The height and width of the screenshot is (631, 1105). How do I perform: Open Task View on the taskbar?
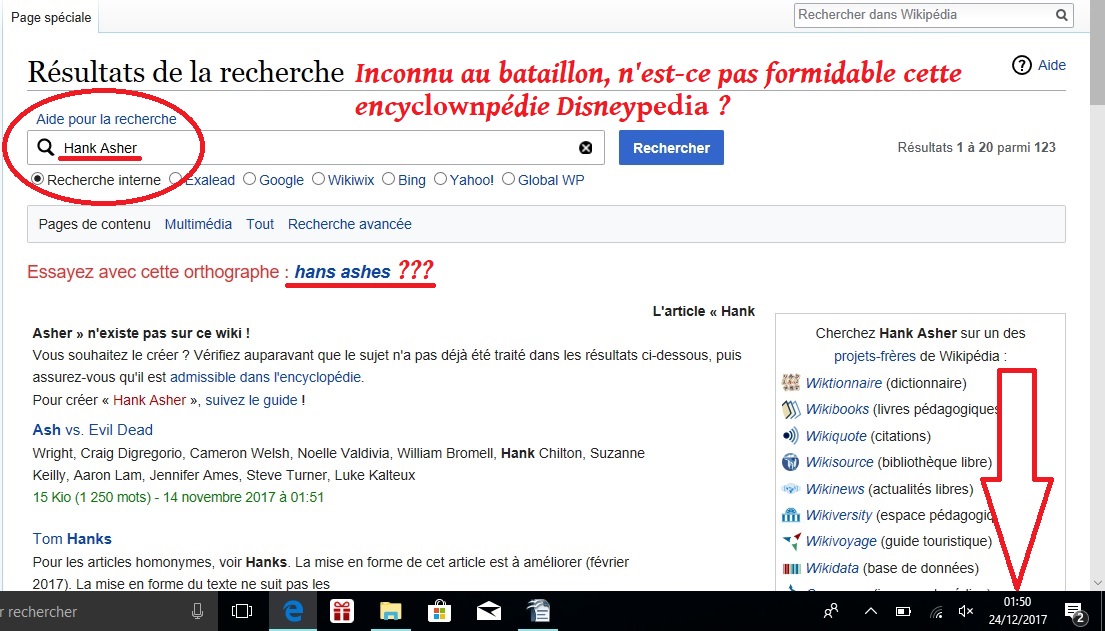[242, 611]
